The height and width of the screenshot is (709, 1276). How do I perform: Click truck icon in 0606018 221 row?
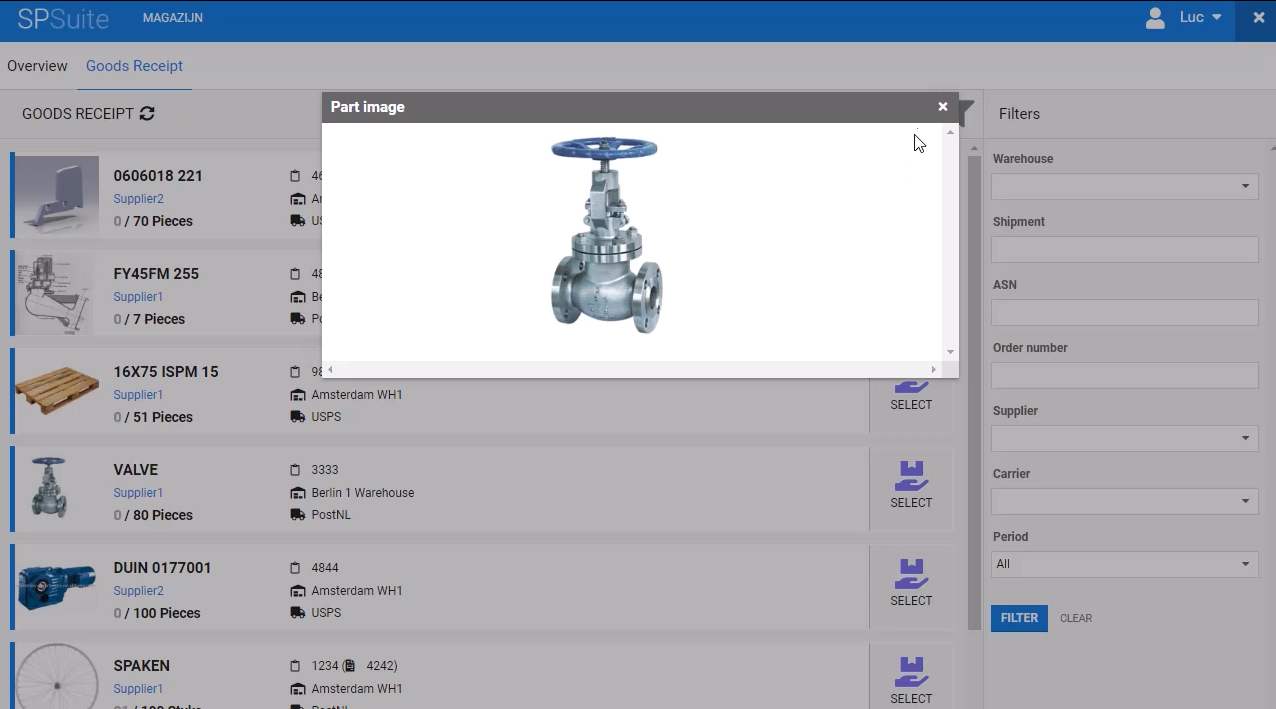click(x=297, y=221)
